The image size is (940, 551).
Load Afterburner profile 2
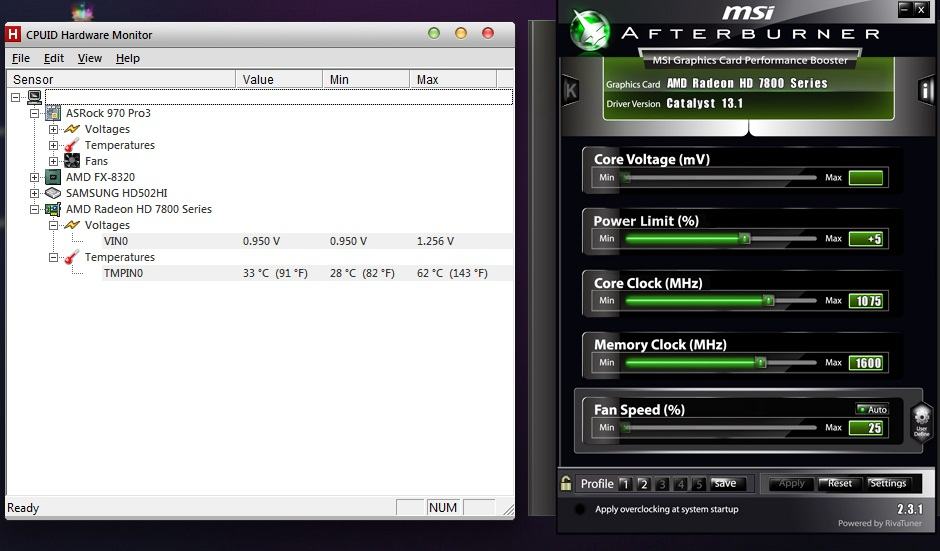643,483
